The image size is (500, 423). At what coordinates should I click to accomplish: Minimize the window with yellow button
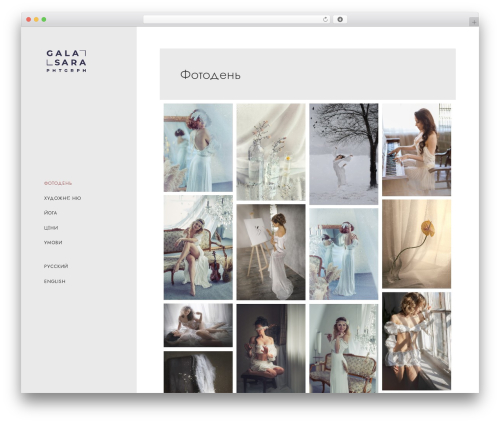[x=36, y=20]
